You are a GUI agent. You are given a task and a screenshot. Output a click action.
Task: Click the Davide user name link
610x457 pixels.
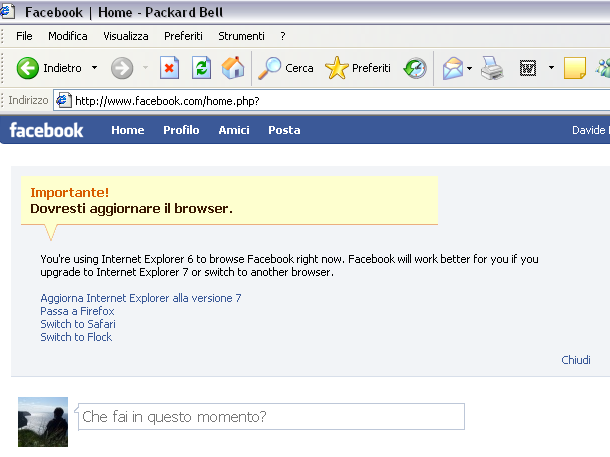point(591,130)
